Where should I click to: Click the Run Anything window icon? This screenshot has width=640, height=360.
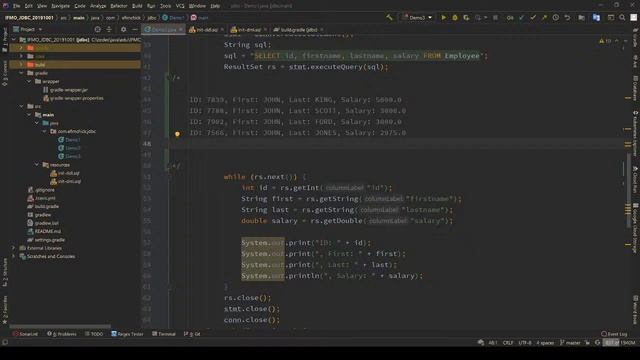(611, 18)
